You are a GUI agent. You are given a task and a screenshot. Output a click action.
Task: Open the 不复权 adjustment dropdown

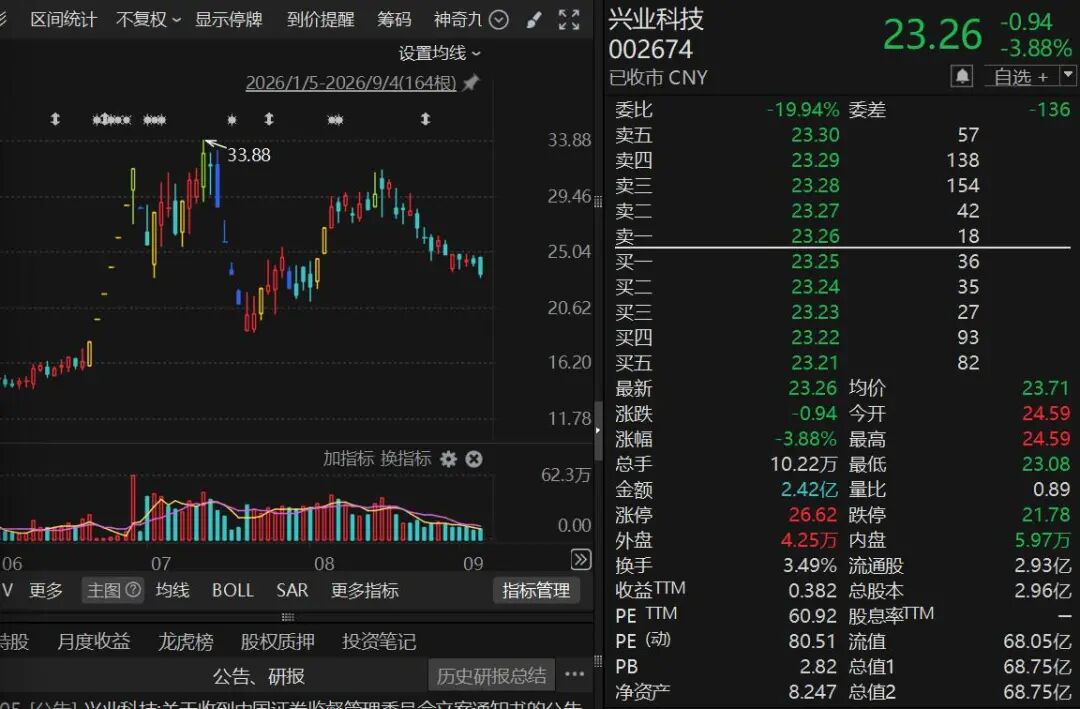point(148,19)
